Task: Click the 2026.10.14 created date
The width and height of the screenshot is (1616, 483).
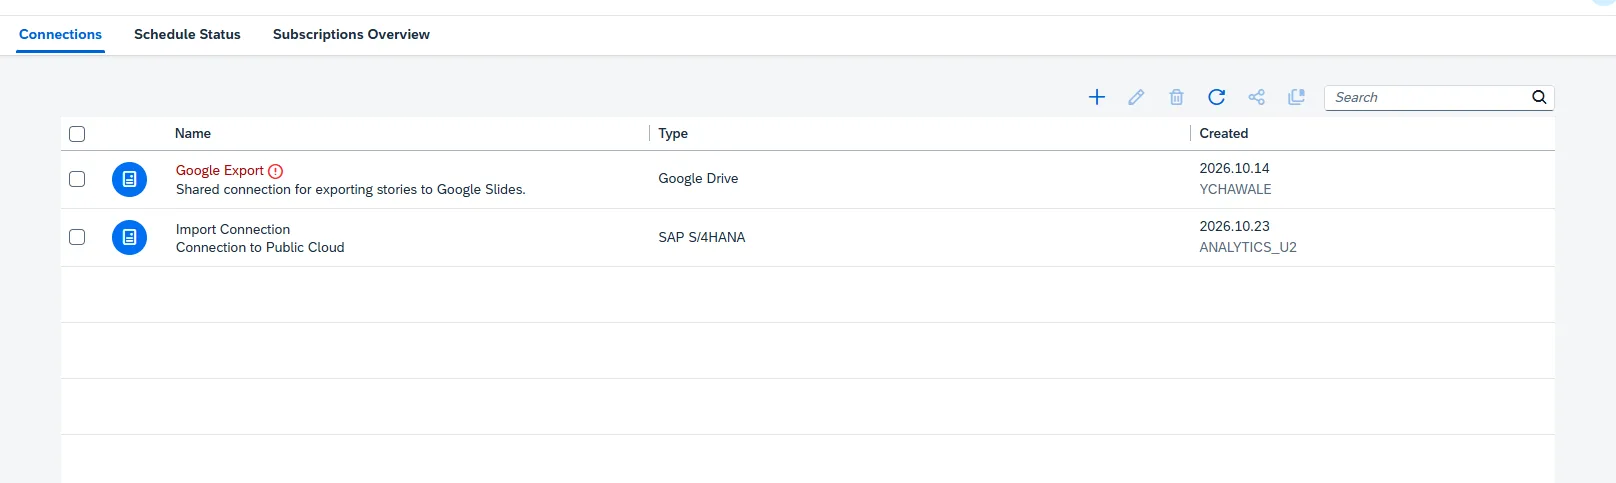Action: (1234, 168)
